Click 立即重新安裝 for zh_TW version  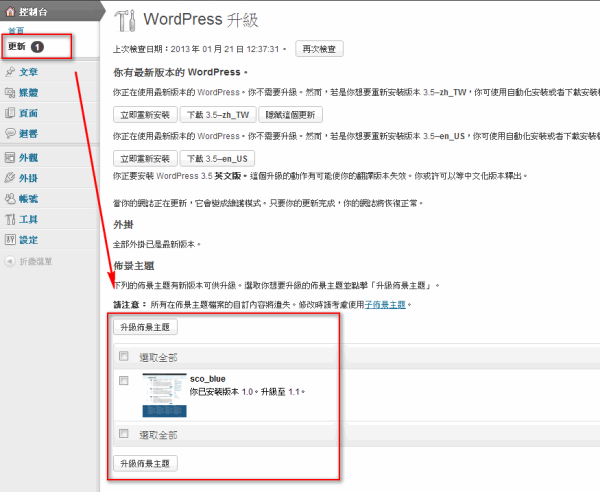[145, 114]
